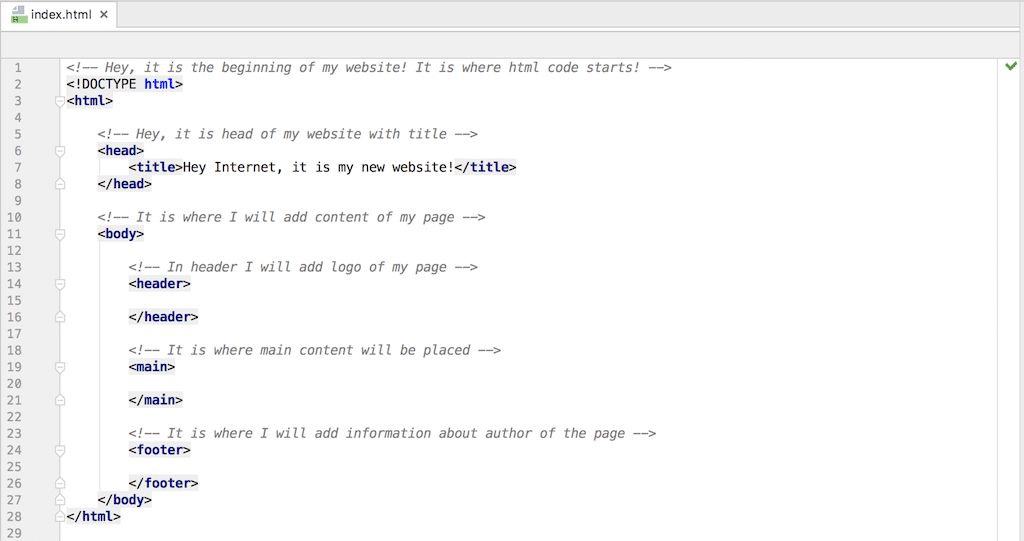Click the green checkmark inspection icon
1024x541 pixels.
pyautogui.click(x=1011, y=66)
